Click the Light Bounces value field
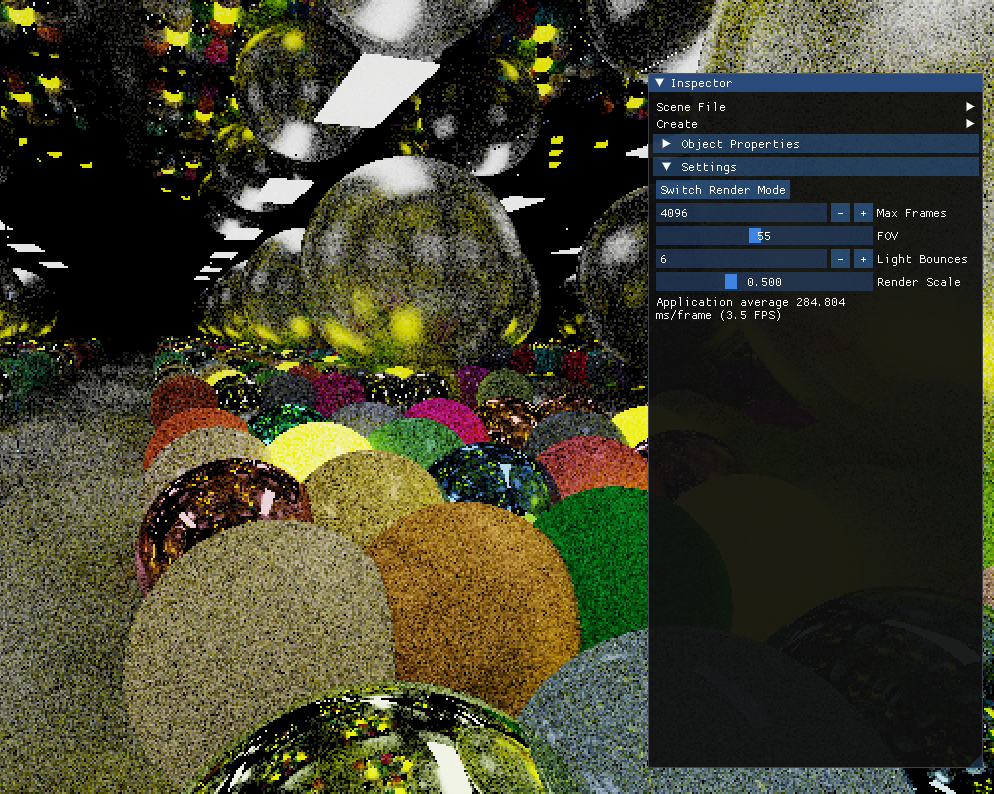Viewport: 994px width, 794px height. [x=741, y=259]
